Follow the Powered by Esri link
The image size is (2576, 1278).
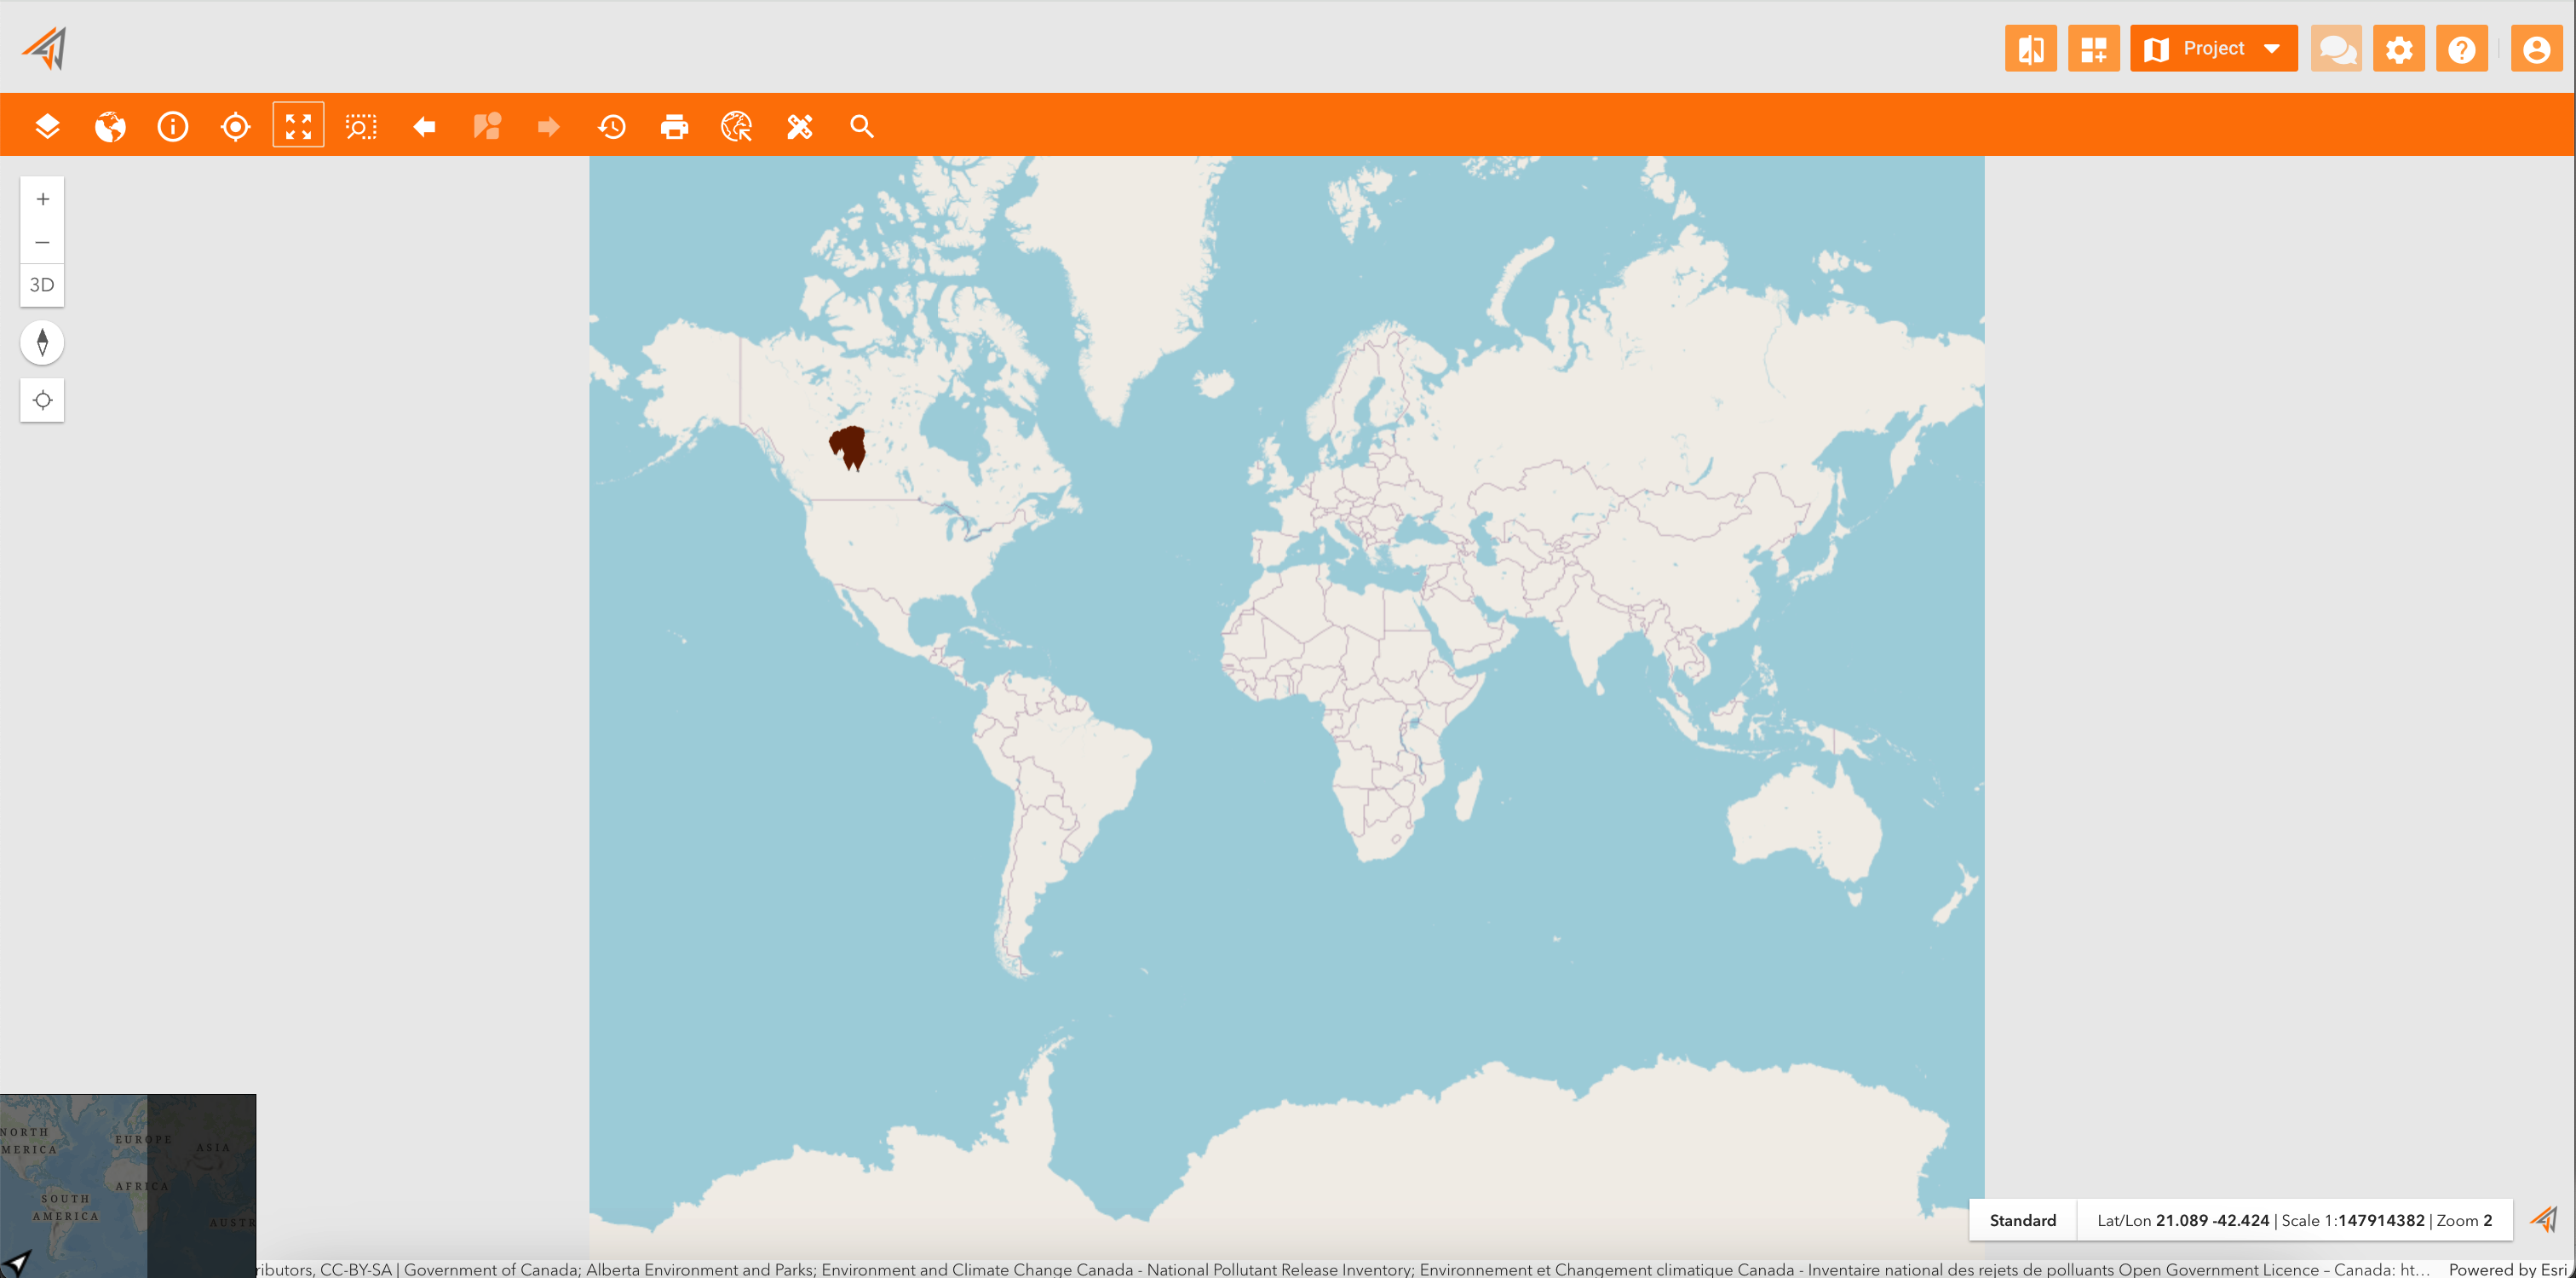2508,1269
